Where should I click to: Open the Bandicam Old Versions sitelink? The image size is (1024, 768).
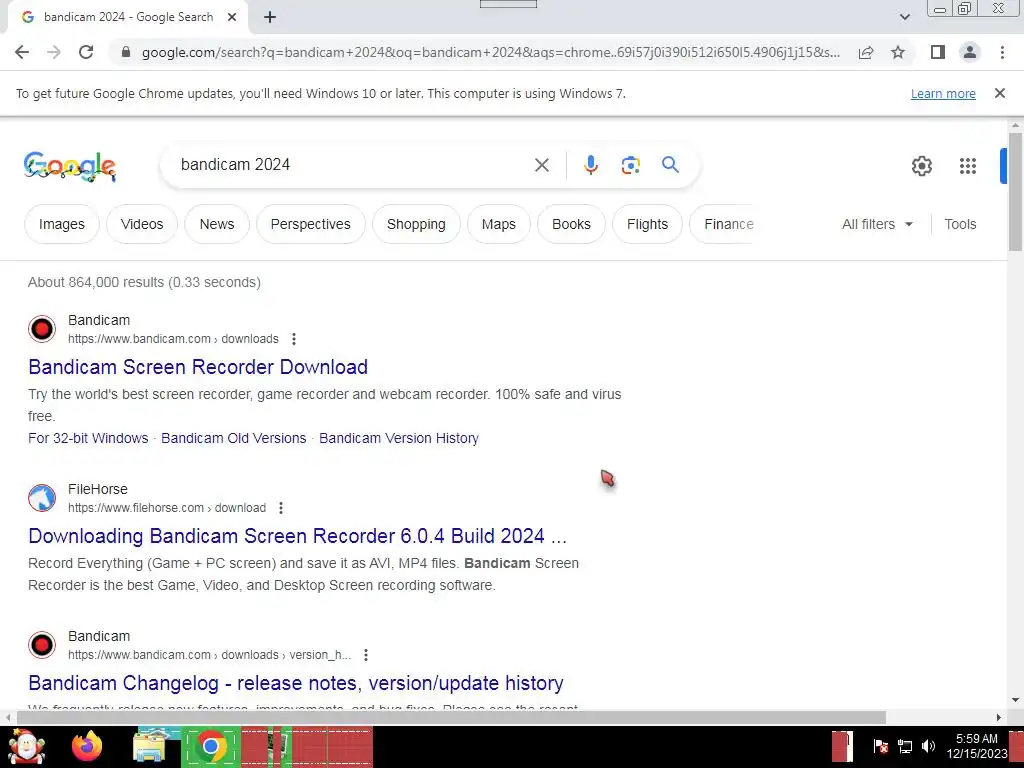[234, 438]
